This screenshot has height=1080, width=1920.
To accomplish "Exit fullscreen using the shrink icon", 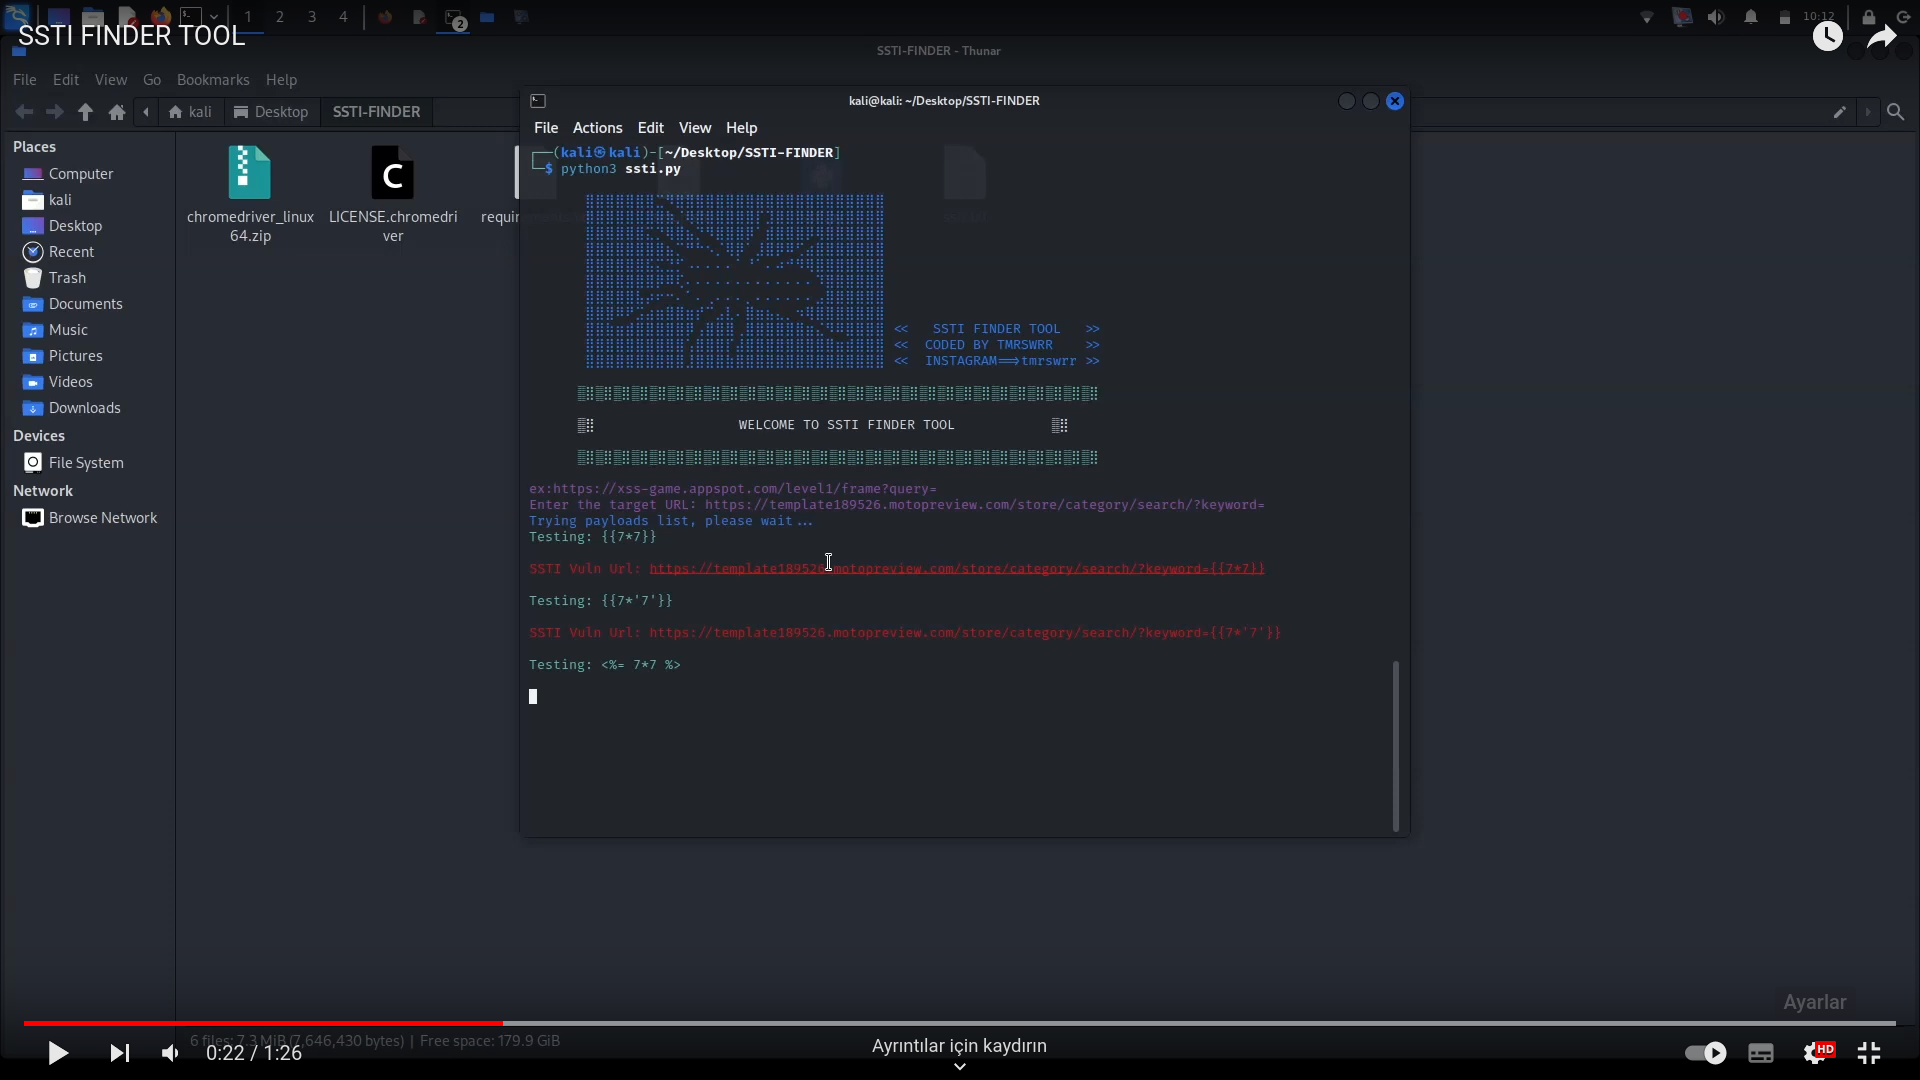I will (x=1869, y=1053).
